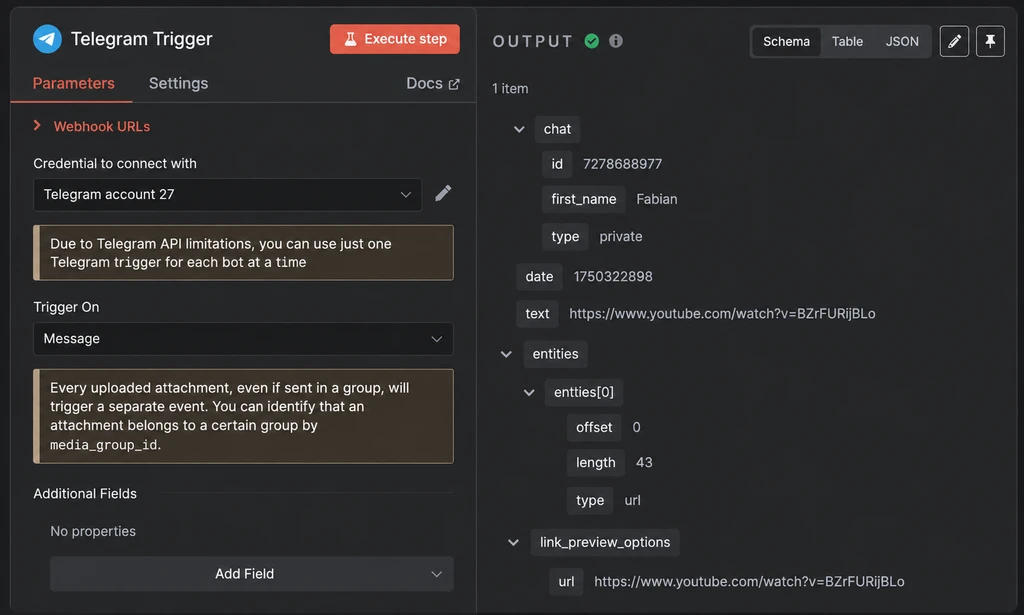The image size is (1024, 615).
Task: Expand the Webhook URLs section
Action: (x=91, y=127)
